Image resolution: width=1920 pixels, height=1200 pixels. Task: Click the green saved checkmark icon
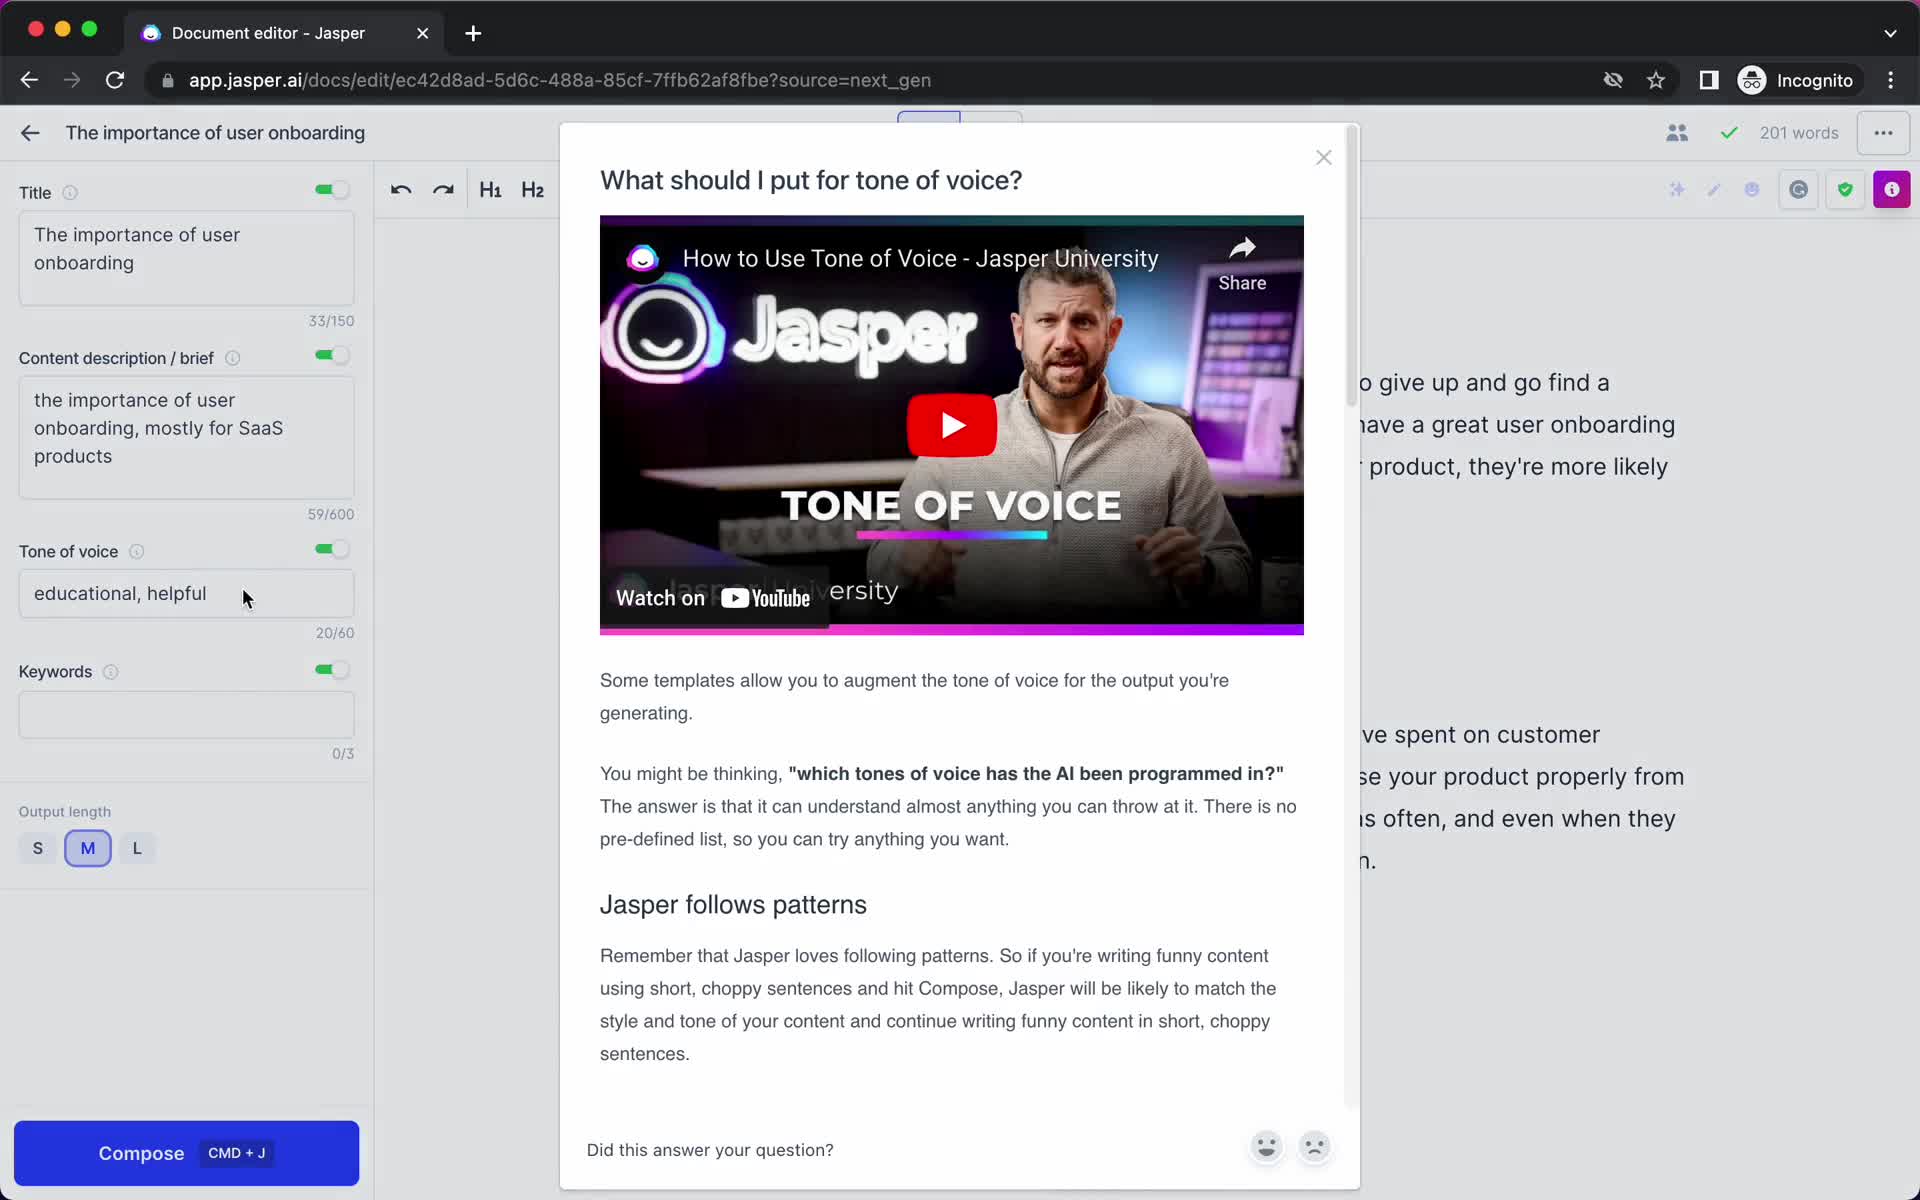pyautogui.click(x=1728, y=133)
